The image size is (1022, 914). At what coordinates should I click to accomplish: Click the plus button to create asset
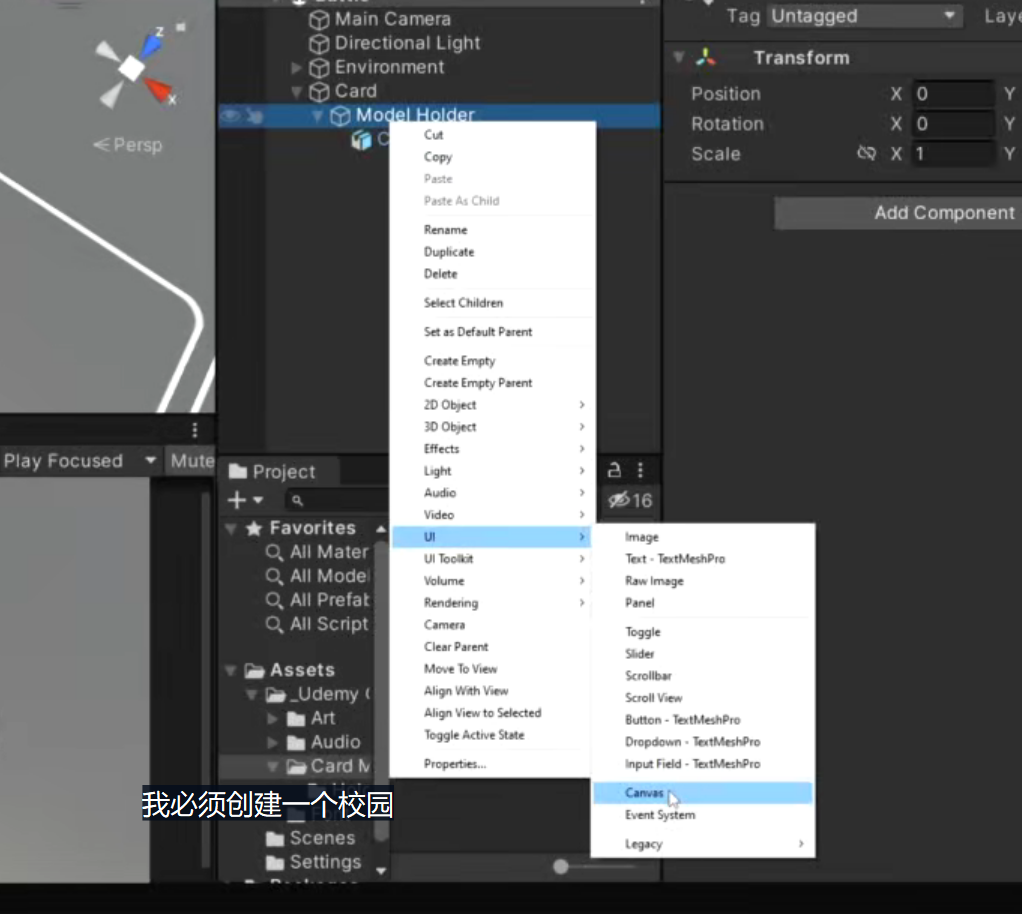[x=245, y=500]
